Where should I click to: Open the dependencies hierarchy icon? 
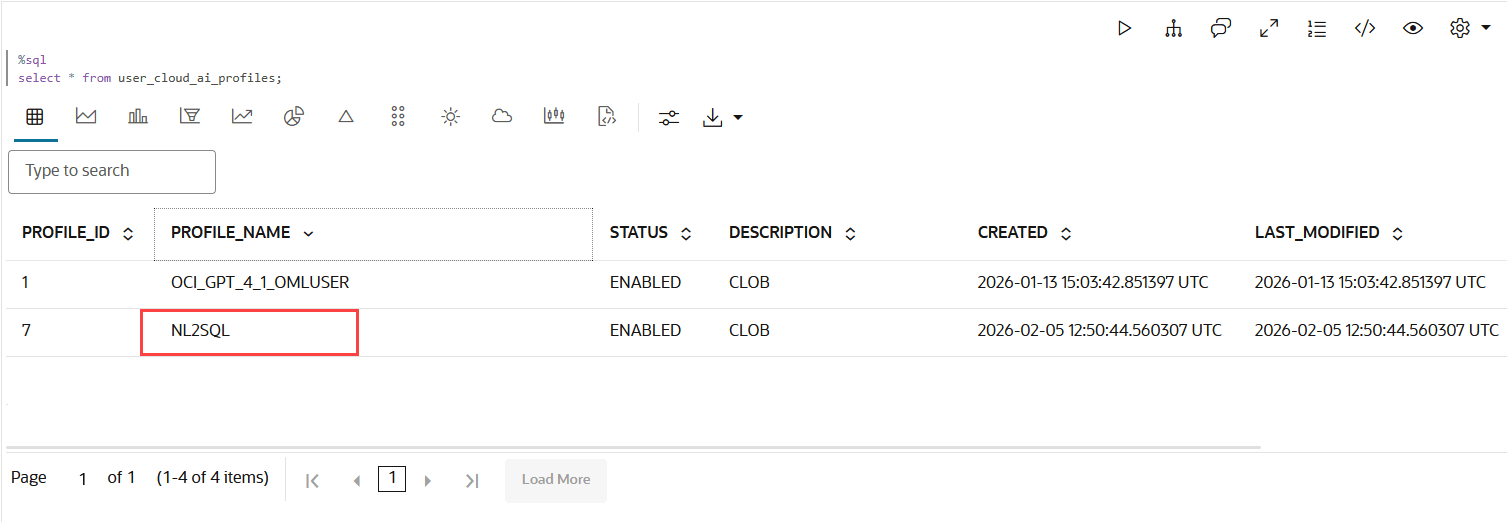(1173, 28)
